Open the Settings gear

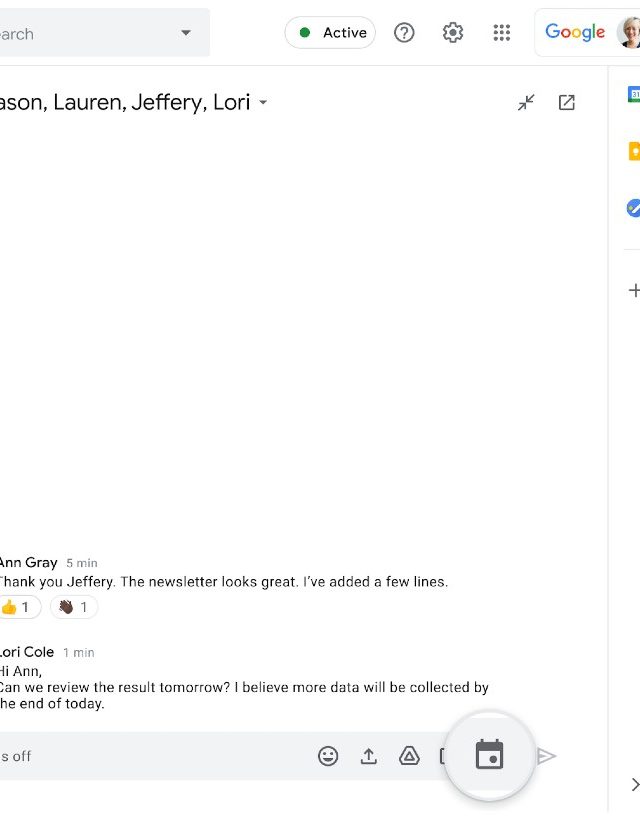453,33
